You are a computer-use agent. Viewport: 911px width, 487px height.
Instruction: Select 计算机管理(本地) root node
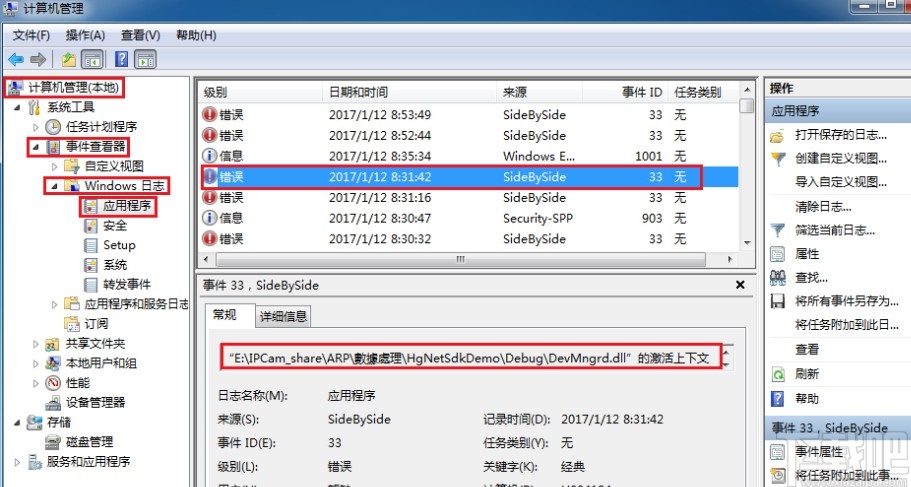click(73, 88)
